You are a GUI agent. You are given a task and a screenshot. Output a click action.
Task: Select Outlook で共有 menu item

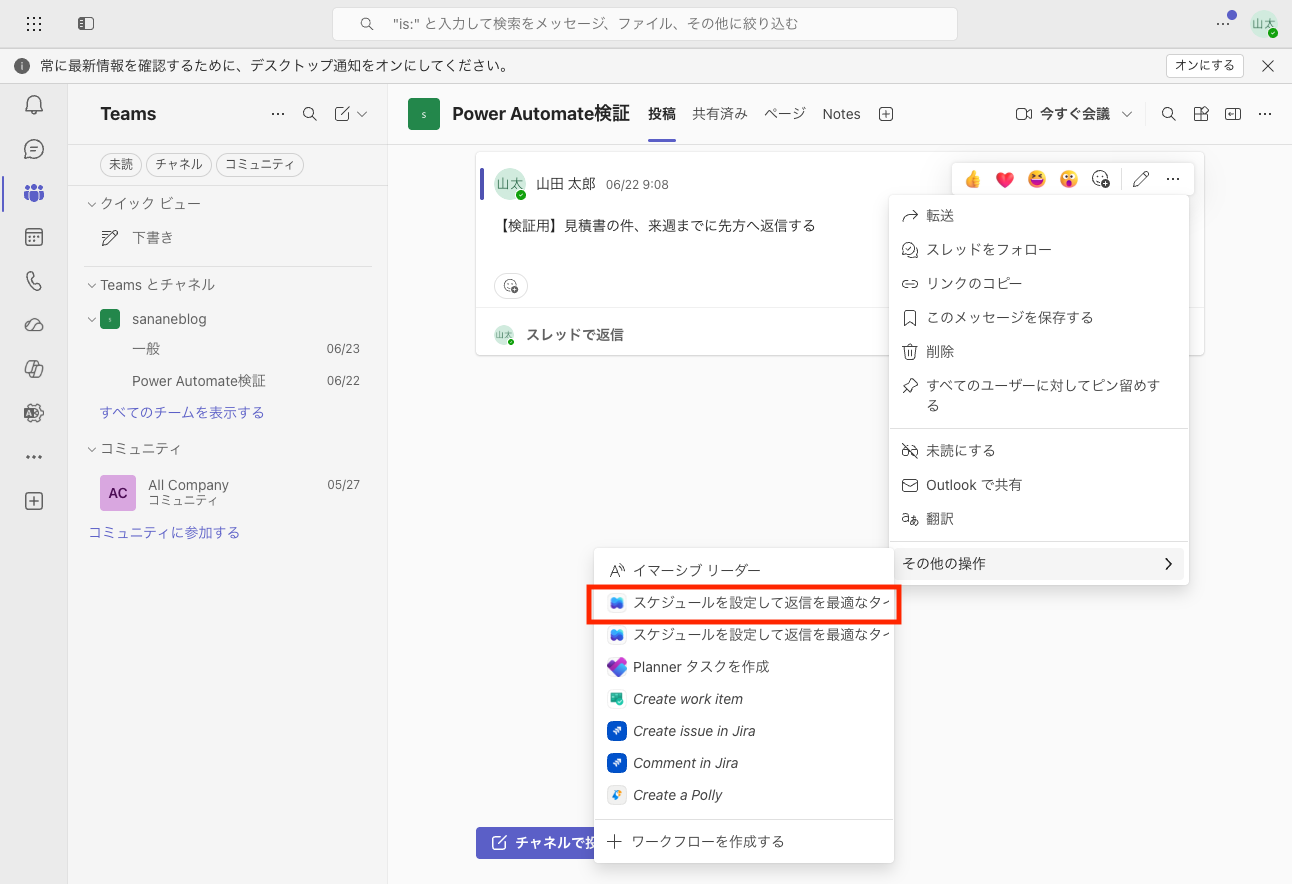[x=1038, y=485]
